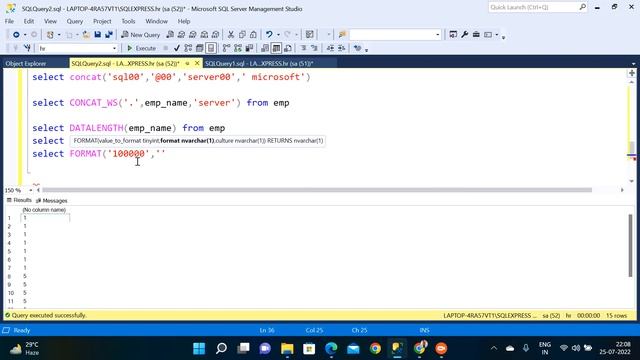Click the editor horizontal scrollbar

pyautogui.click(x=317, y=190)
